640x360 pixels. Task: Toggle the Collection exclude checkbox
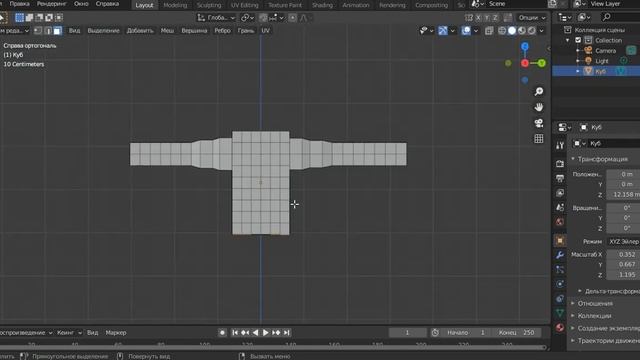pyautogui.click(x=578, y=40)
